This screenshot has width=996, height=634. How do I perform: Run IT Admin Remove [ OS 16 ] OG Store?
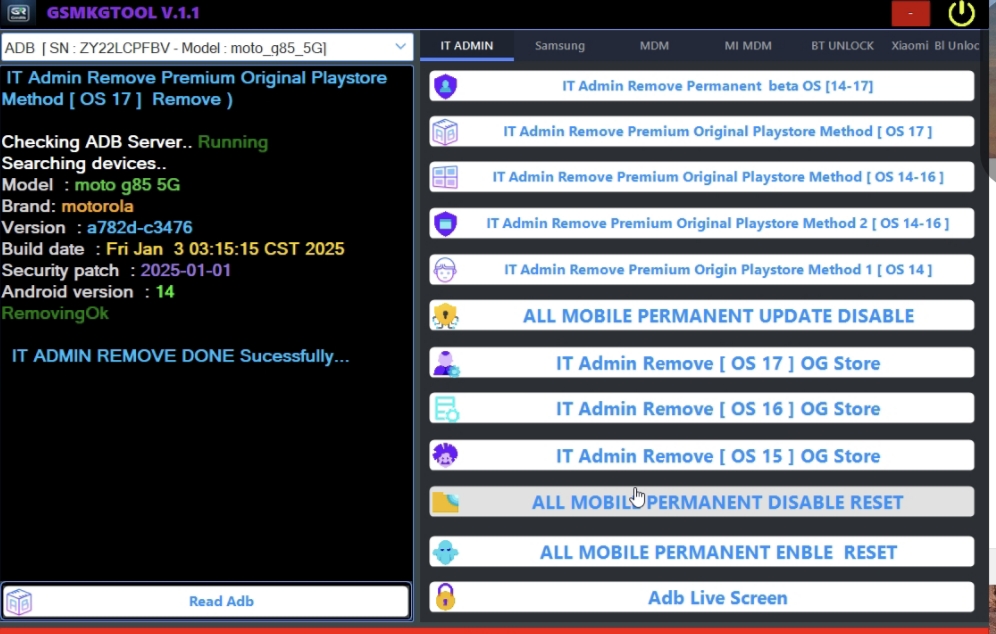701,408
